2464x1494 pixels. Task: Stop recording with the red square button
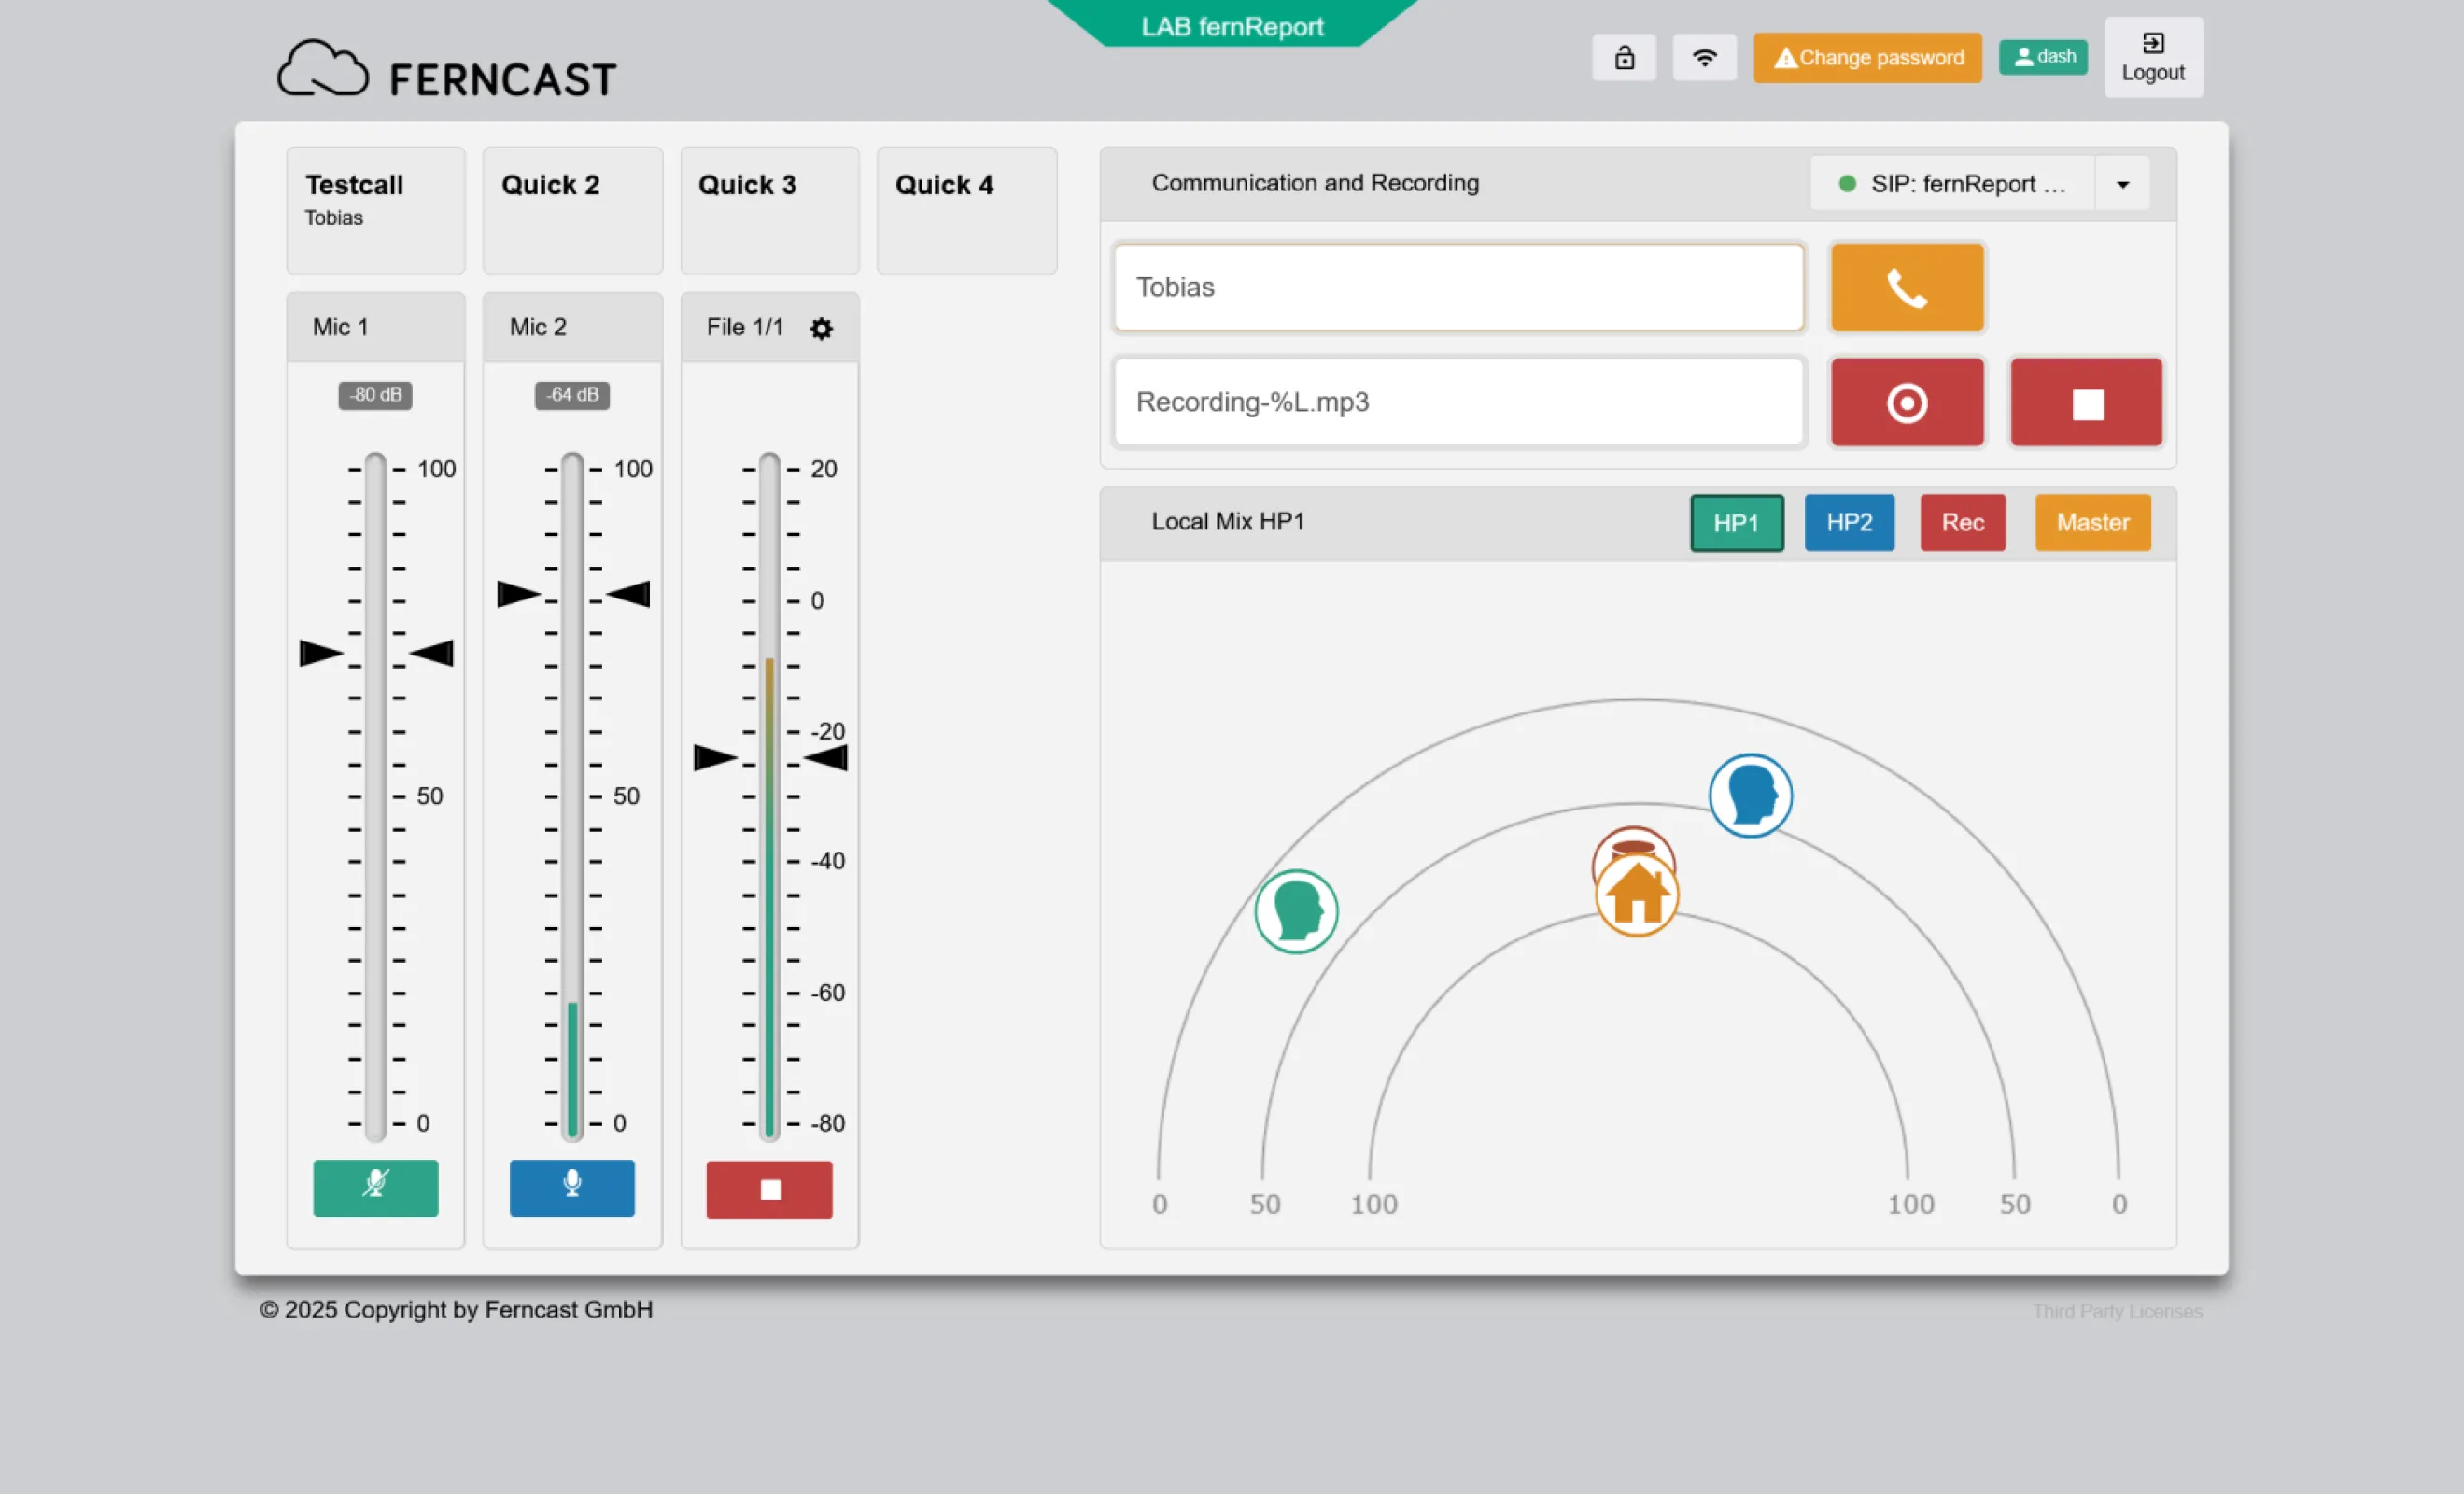(2086, 402)
